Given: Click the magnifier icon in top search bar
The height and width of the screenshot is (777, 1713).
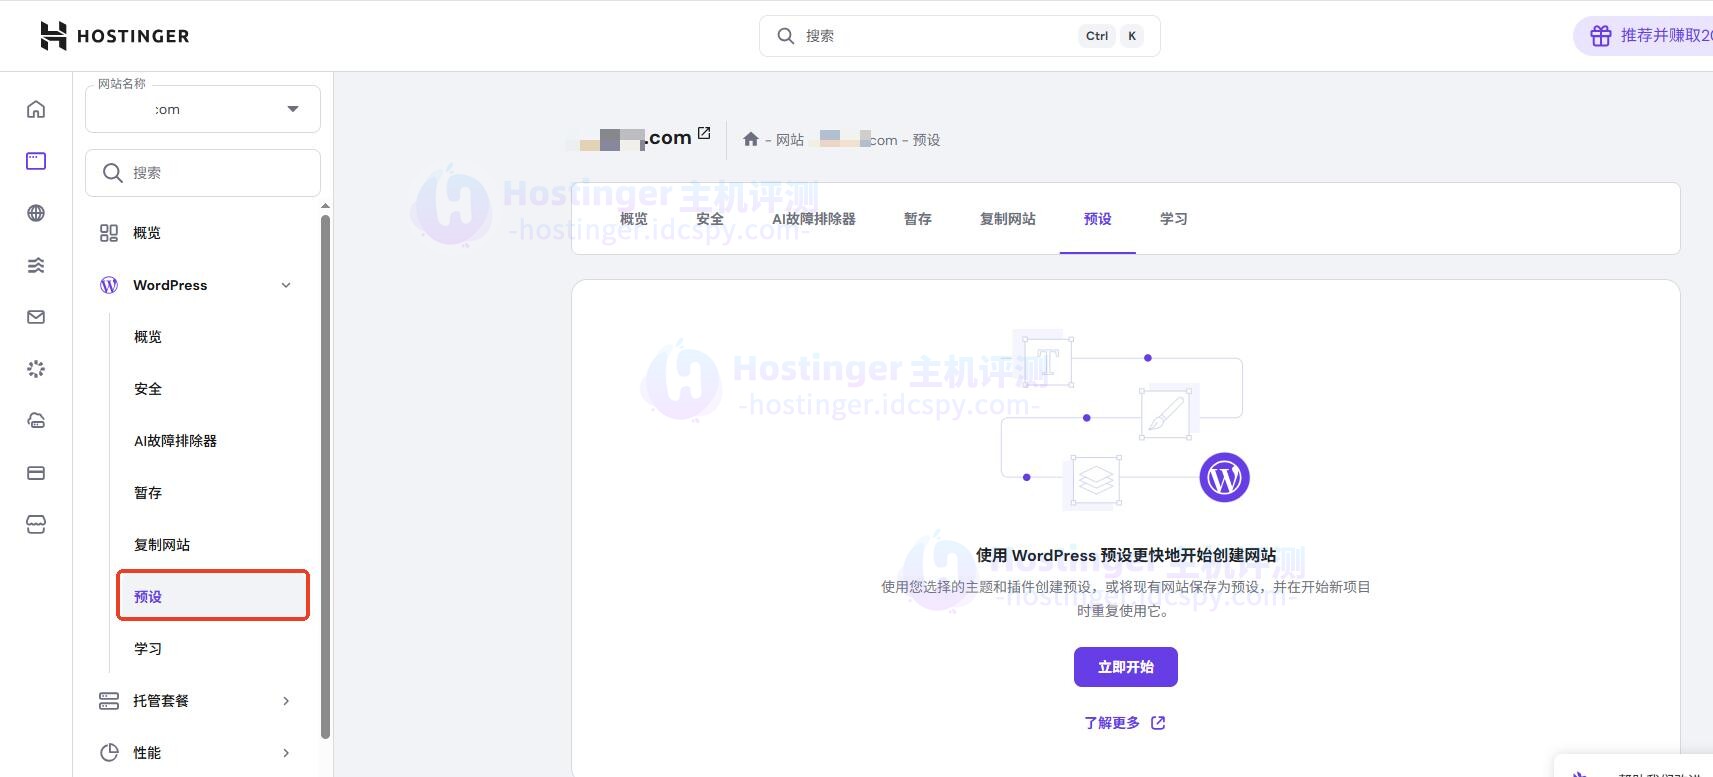Looking at the screenshot, I should (x=786, y=36).
